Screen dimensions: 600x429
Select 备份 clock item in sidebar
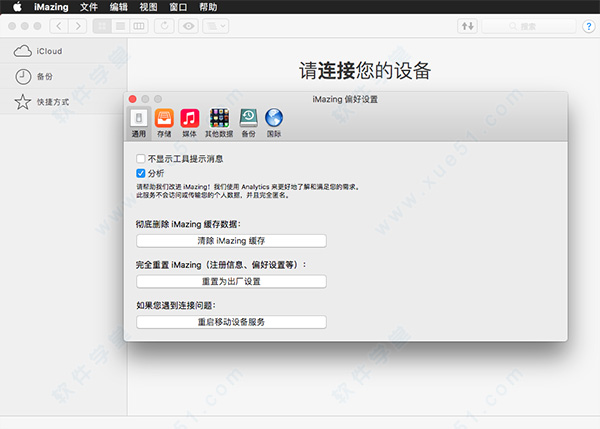(x=64, y=77)
